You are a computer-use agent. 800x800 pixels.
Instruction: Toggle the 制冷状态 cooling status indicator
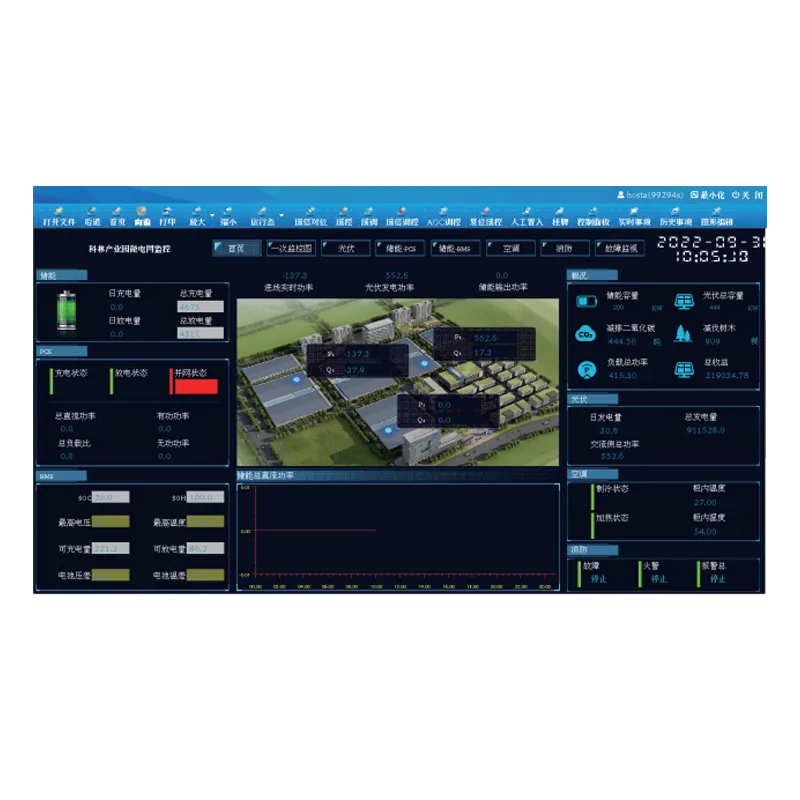pos(593,496)
